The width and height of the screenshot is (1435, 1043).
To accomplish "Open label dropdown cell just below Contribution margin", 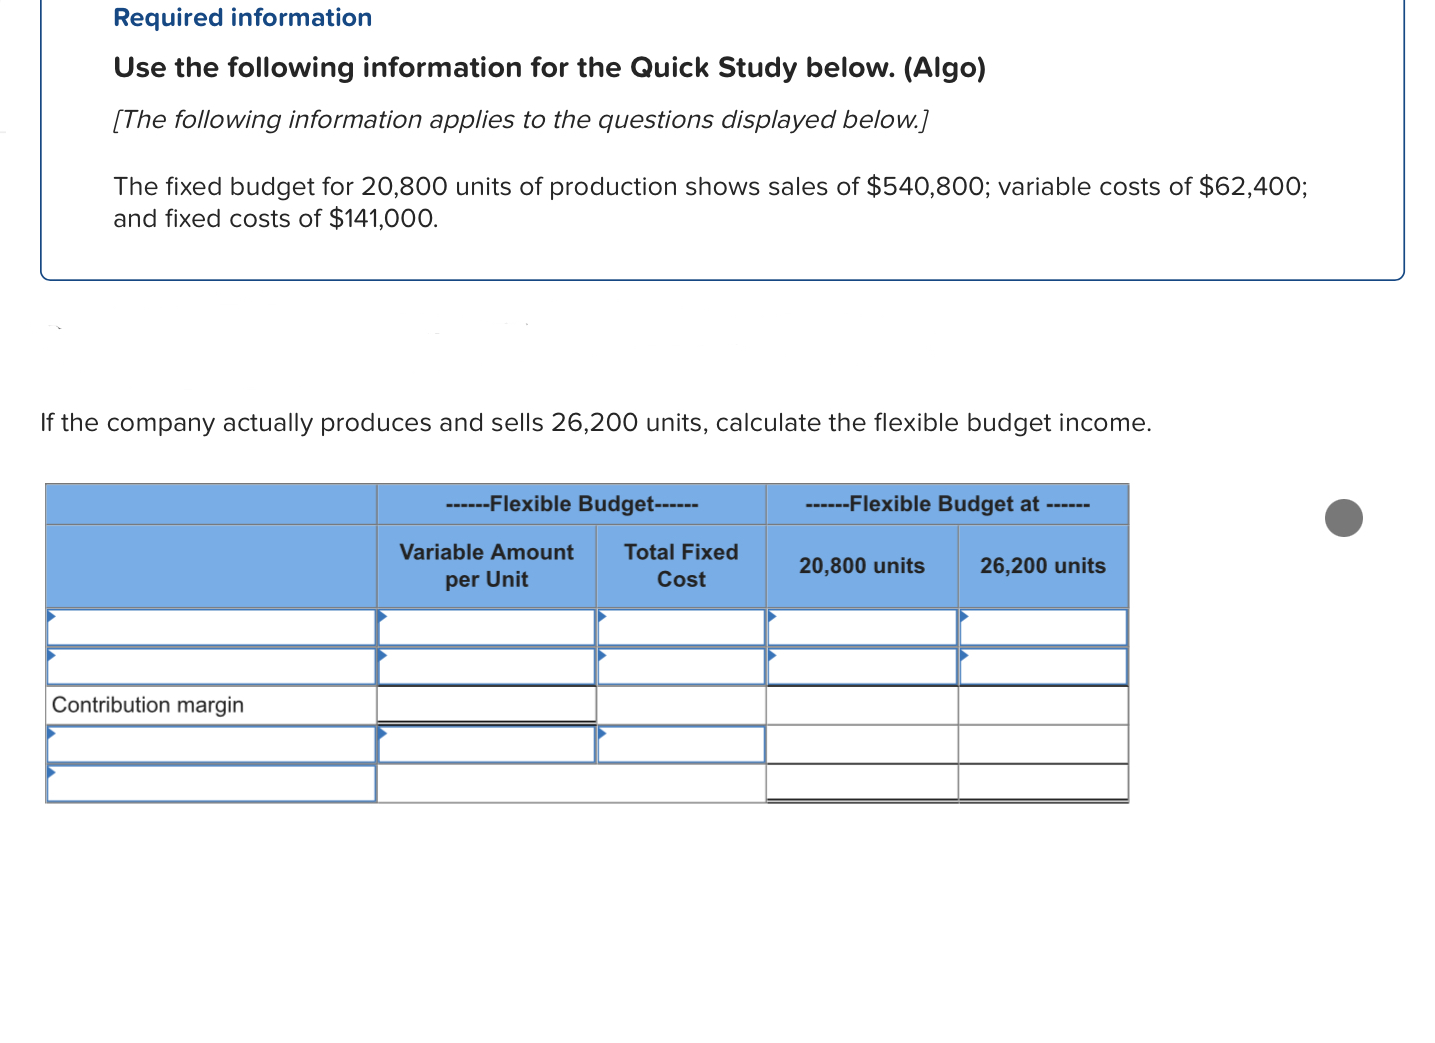I will 211,744.
